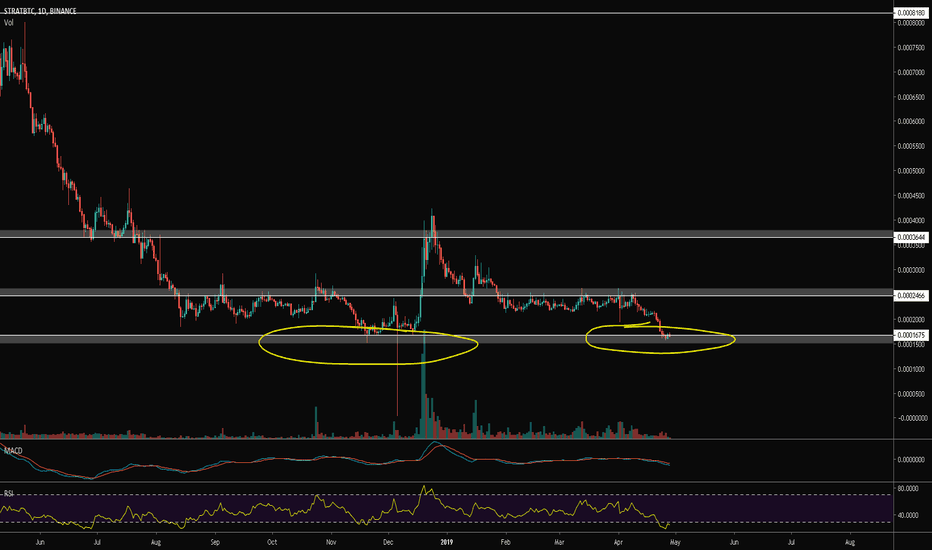The height and width of the screenshot is (550, 932).
Task: Click the RSI 80.0000 axis label
Action: click(x=908, y=489)
